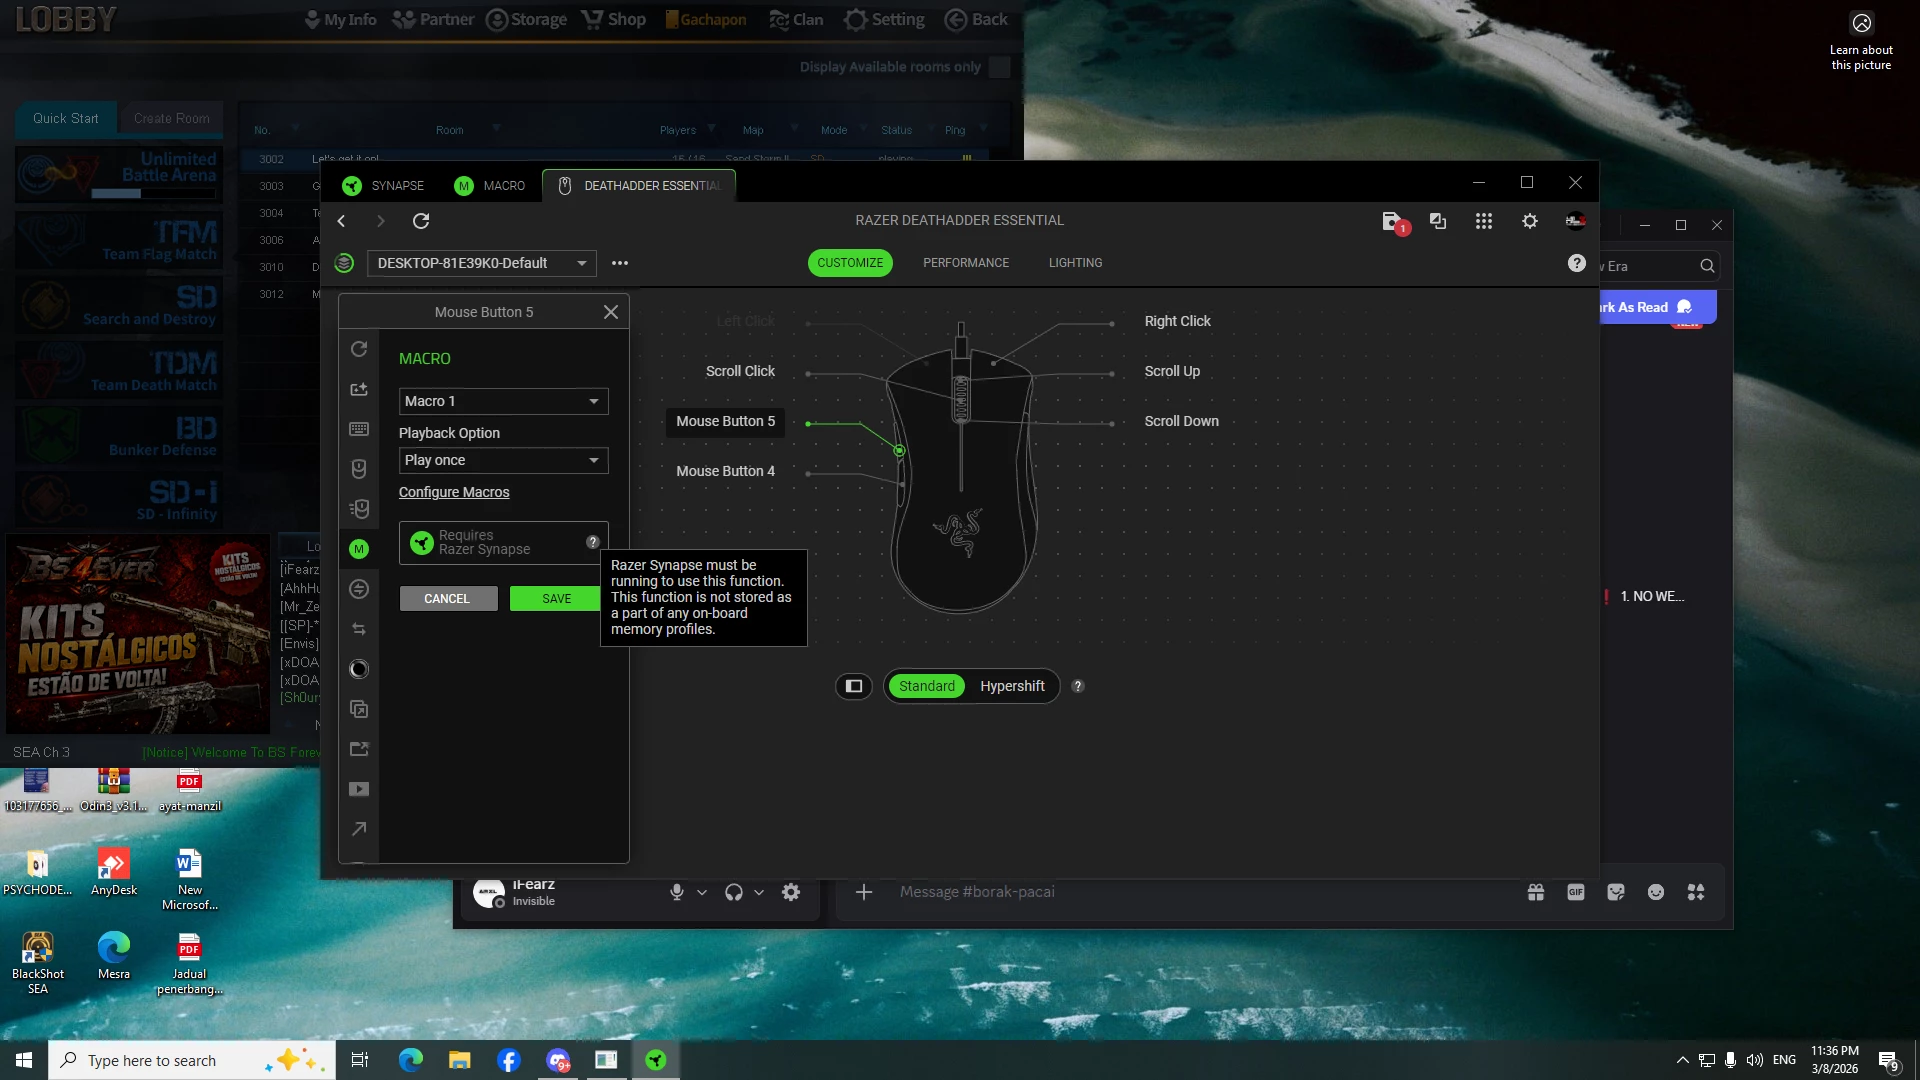Select the Launch Program icon in sidebar
Viewport: 1920px width, 1080px height.
coord(359,749)
